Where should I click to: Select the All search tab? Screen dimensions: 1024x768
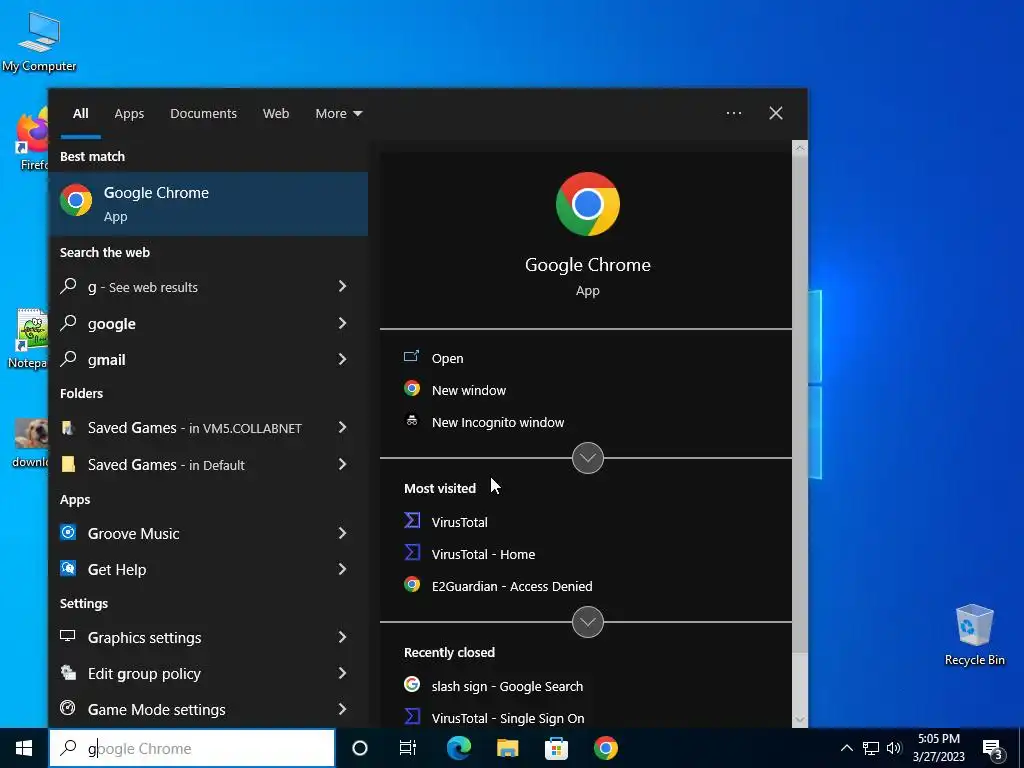[80, 114]
